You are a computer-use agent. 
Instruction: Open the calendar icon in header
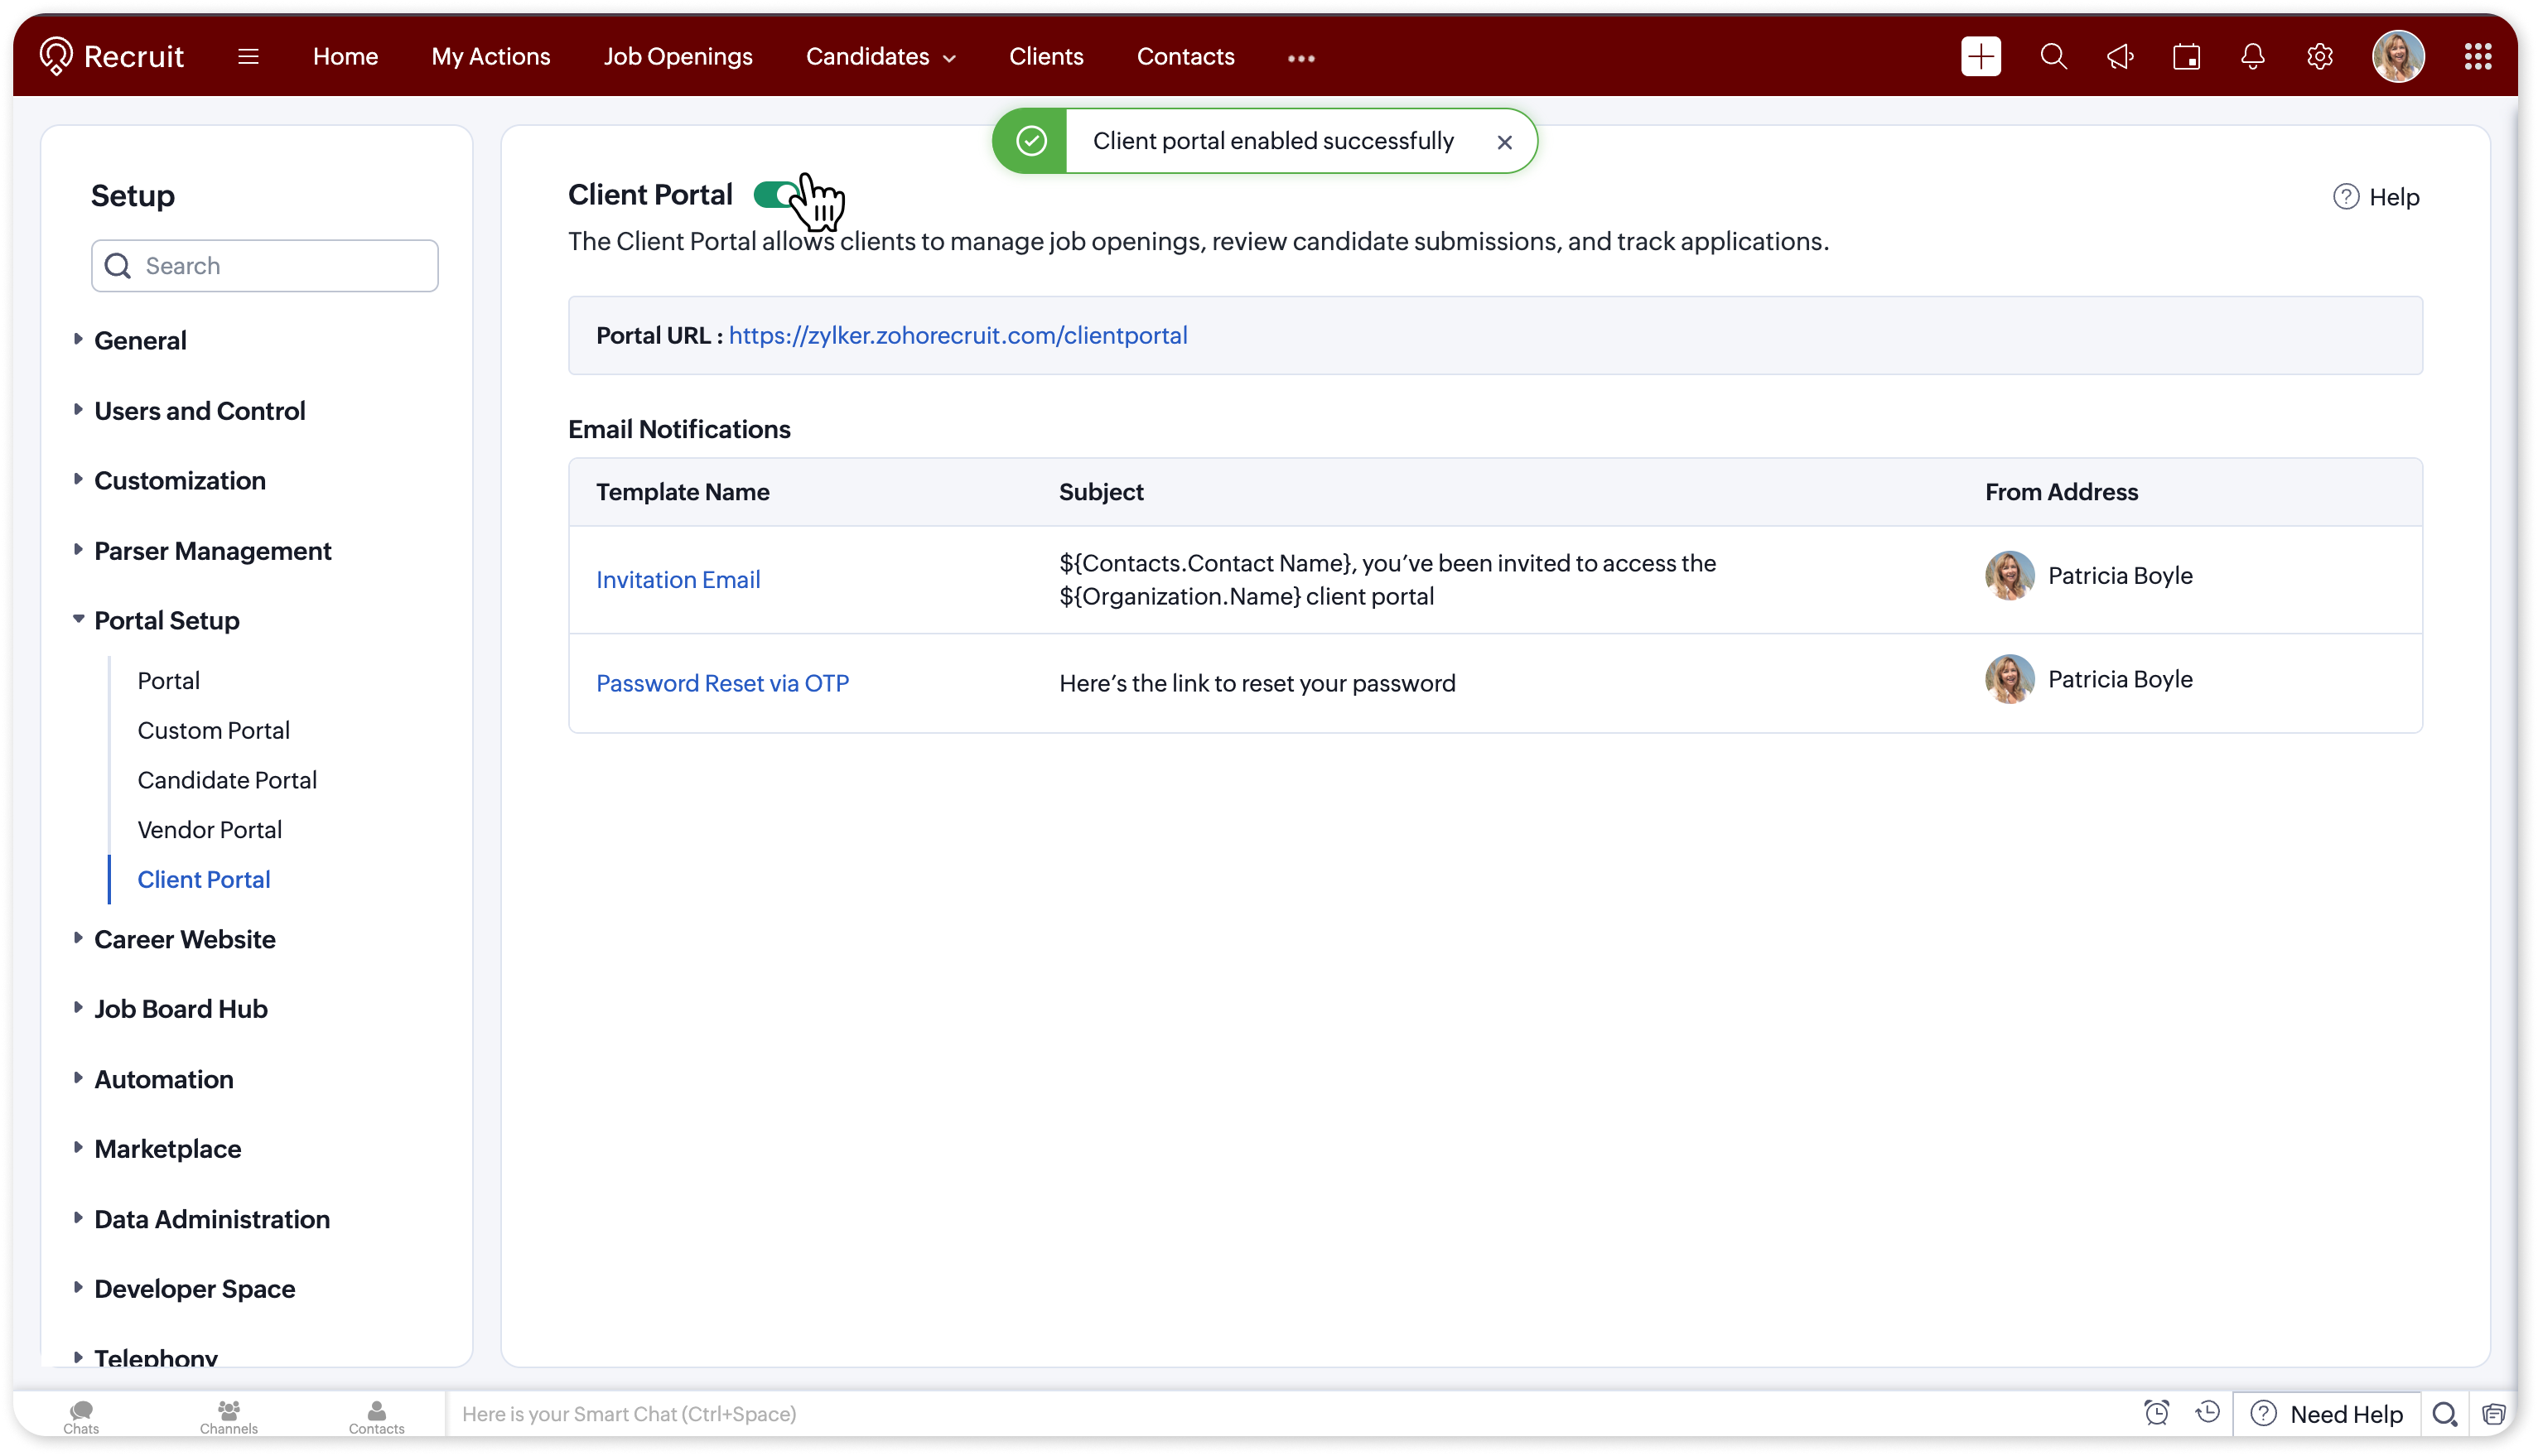point(2186,57)
